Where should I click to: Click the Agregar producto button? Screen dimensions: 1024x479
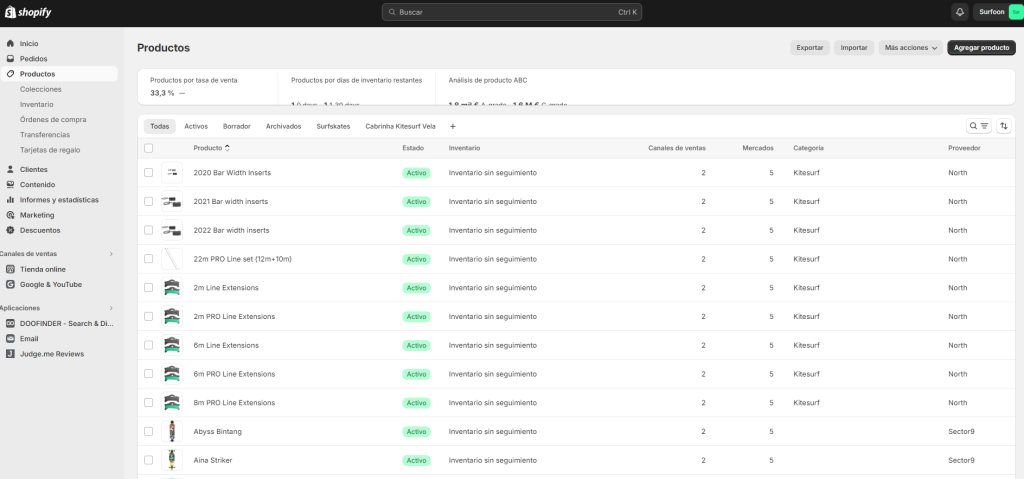[980, 47]
